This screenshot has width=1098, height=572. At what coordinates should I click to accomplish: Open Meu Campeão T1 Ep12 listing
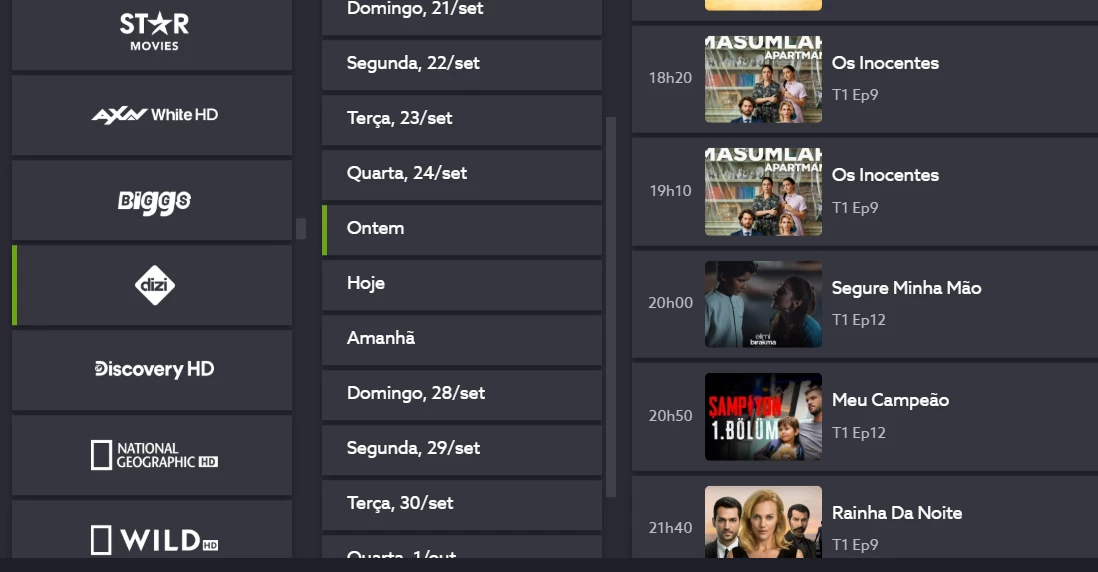click(x=865, y=416)
